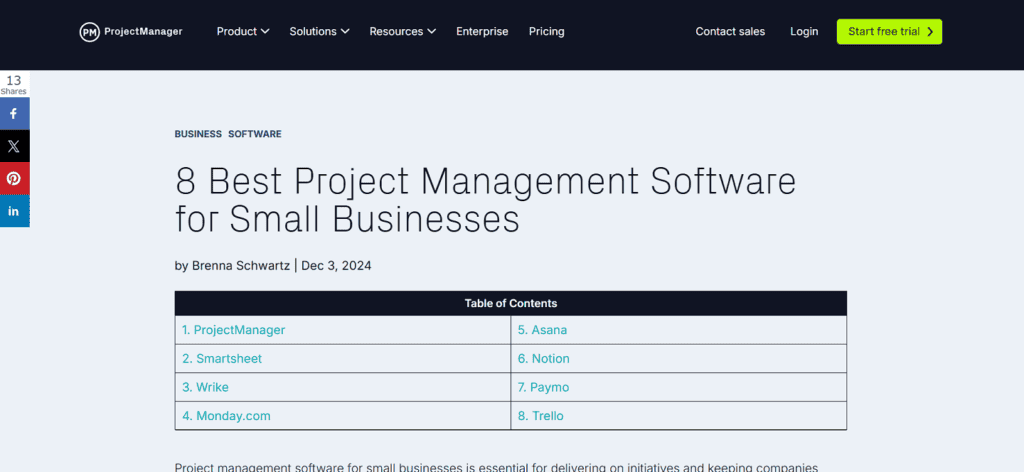
Task: Click the 13 Shares counter
Action: (x=14, y=85)
